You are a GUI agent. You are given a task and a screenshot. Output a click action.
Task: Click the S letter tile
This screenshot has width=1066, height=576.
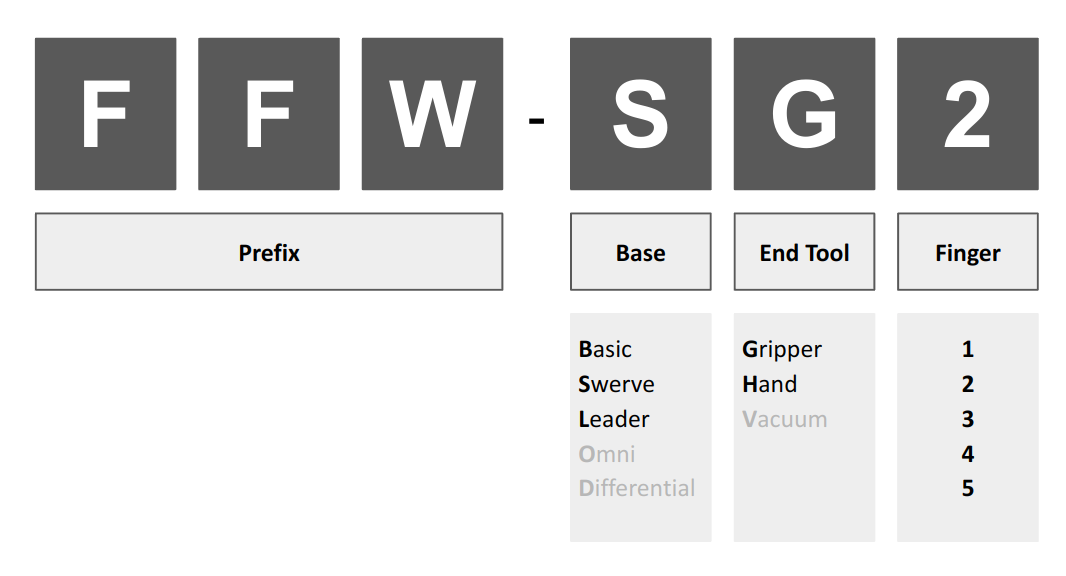[x=640, y=114]
